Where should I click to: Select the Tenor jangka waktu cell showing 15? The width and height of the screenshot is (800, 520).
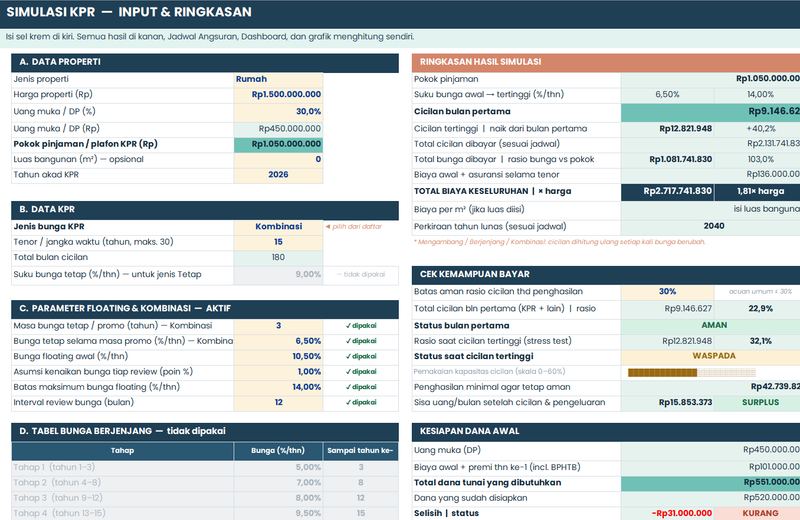[x=278, y=242]
